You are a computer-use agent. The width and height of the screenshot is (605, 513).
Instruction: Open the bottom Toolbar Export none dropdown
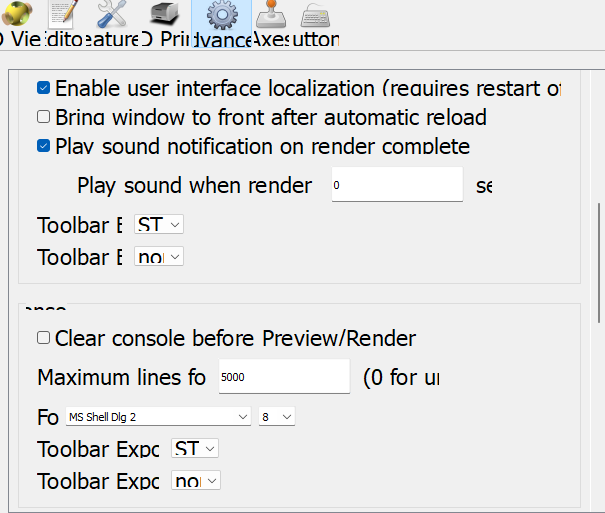196,481
